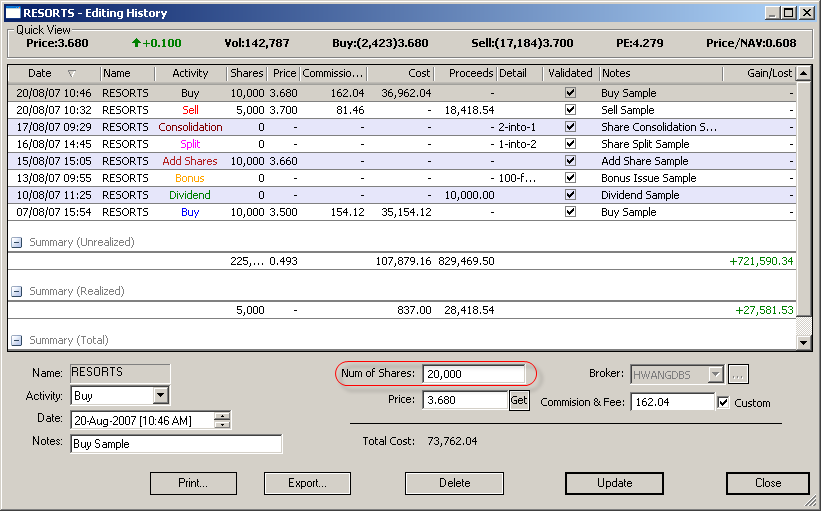The height and width of the screenshot is (511, 821).
Task: Click the 18,418.54 proceeds cell
Action: 469,110
